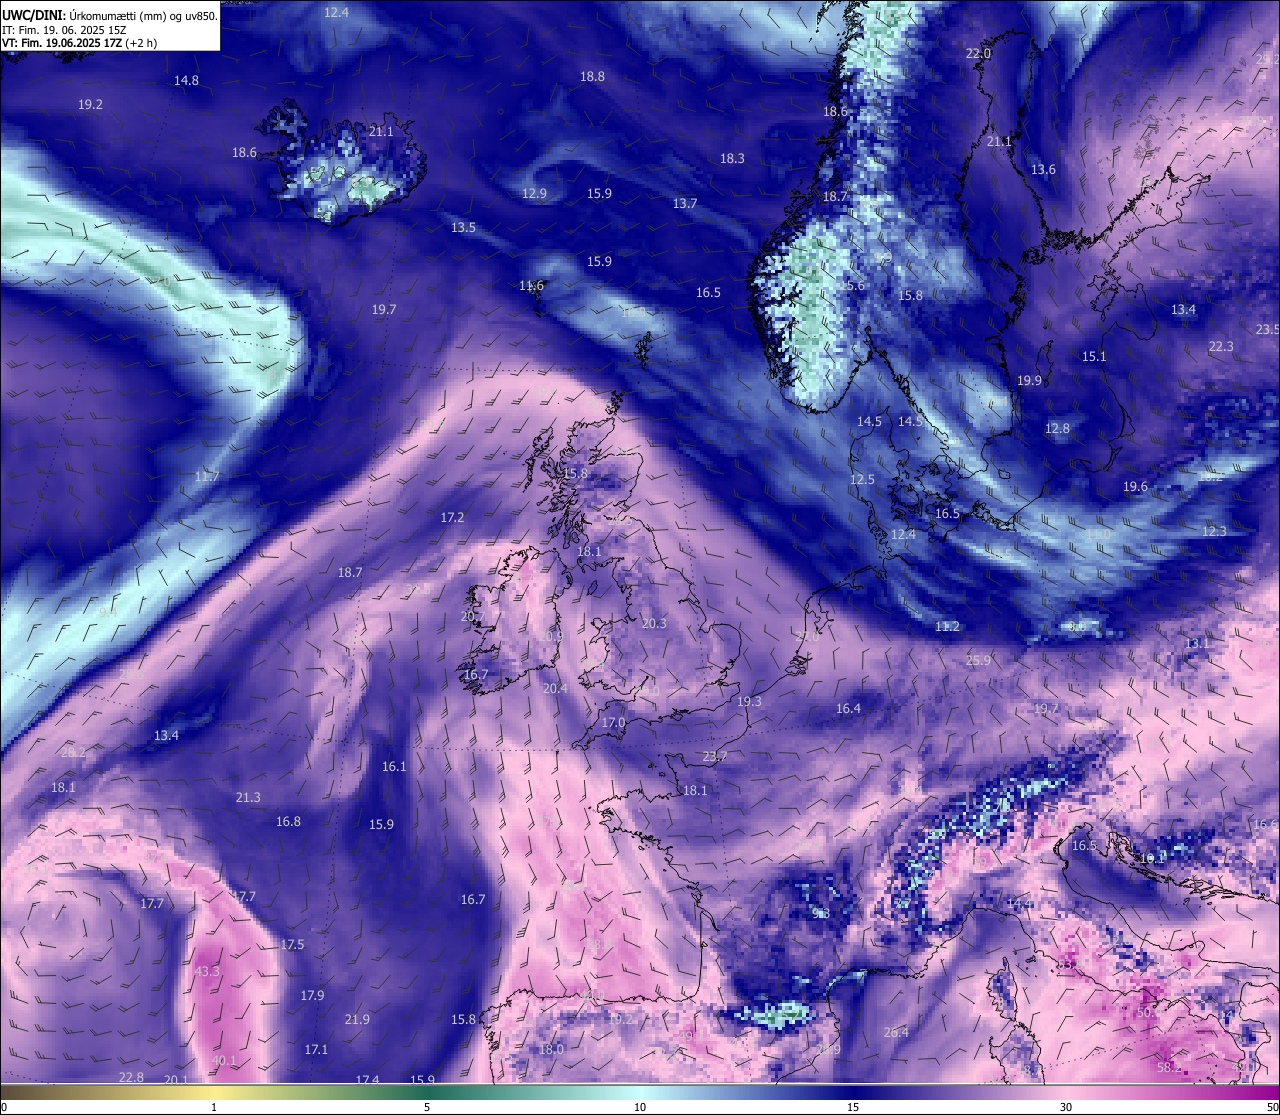Click the 13.6 value over Finland

(x=1043, y=169)
